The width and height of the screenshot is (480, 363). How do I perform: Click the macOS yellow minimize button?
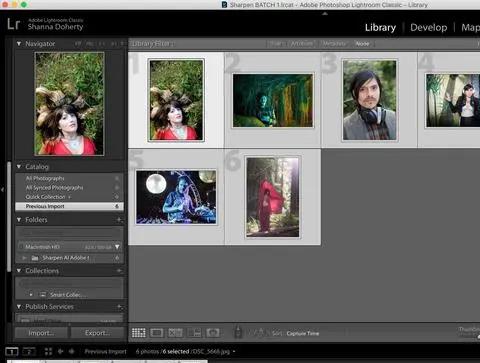click(x=14, y=5)
